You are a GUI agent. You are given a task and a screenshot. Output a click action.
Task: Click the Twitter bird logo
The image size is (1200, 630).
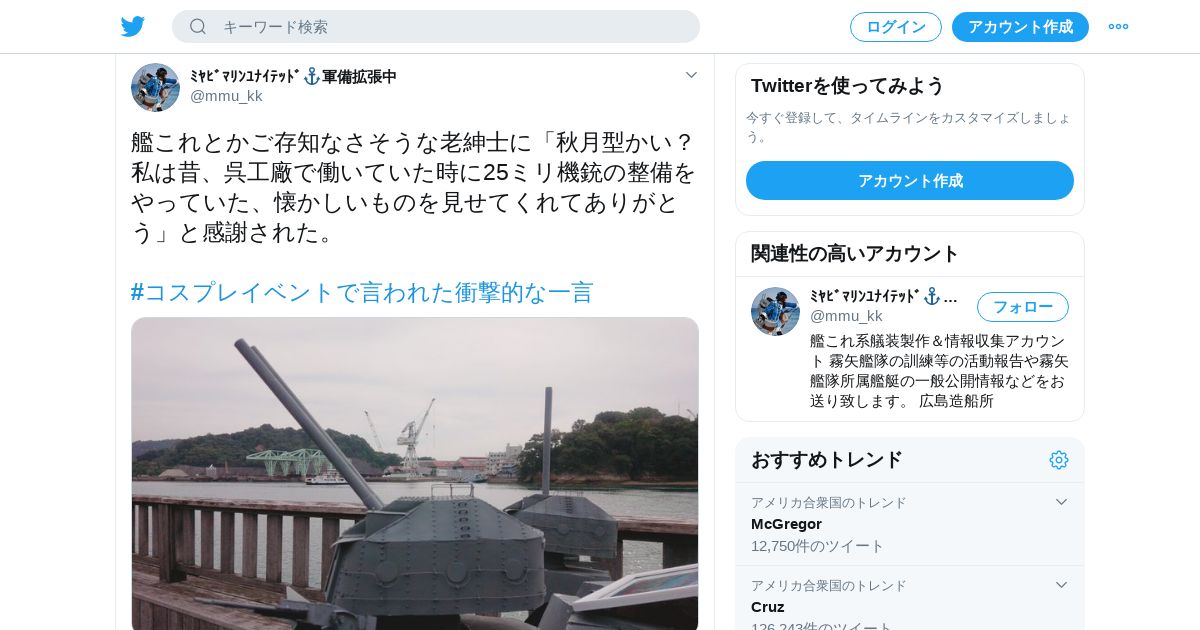[x=133, y=27]
